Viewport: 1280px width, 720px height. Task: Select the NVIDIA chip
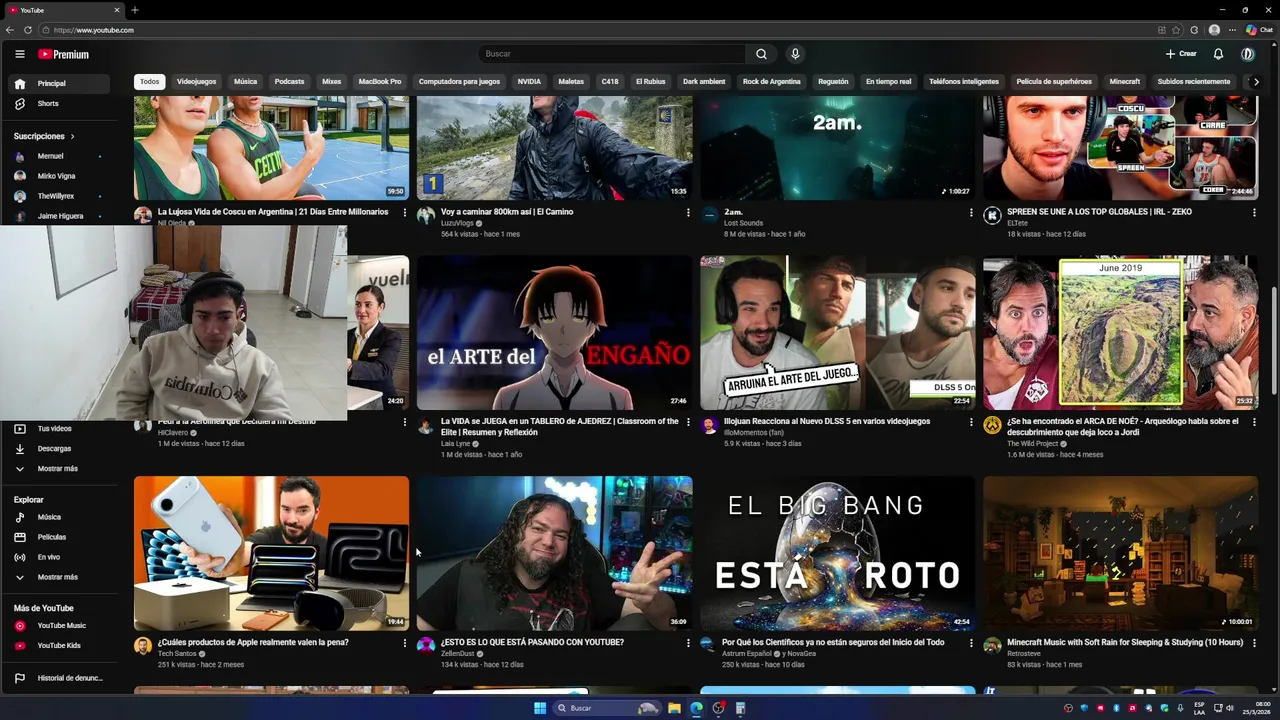click(529, 82)
